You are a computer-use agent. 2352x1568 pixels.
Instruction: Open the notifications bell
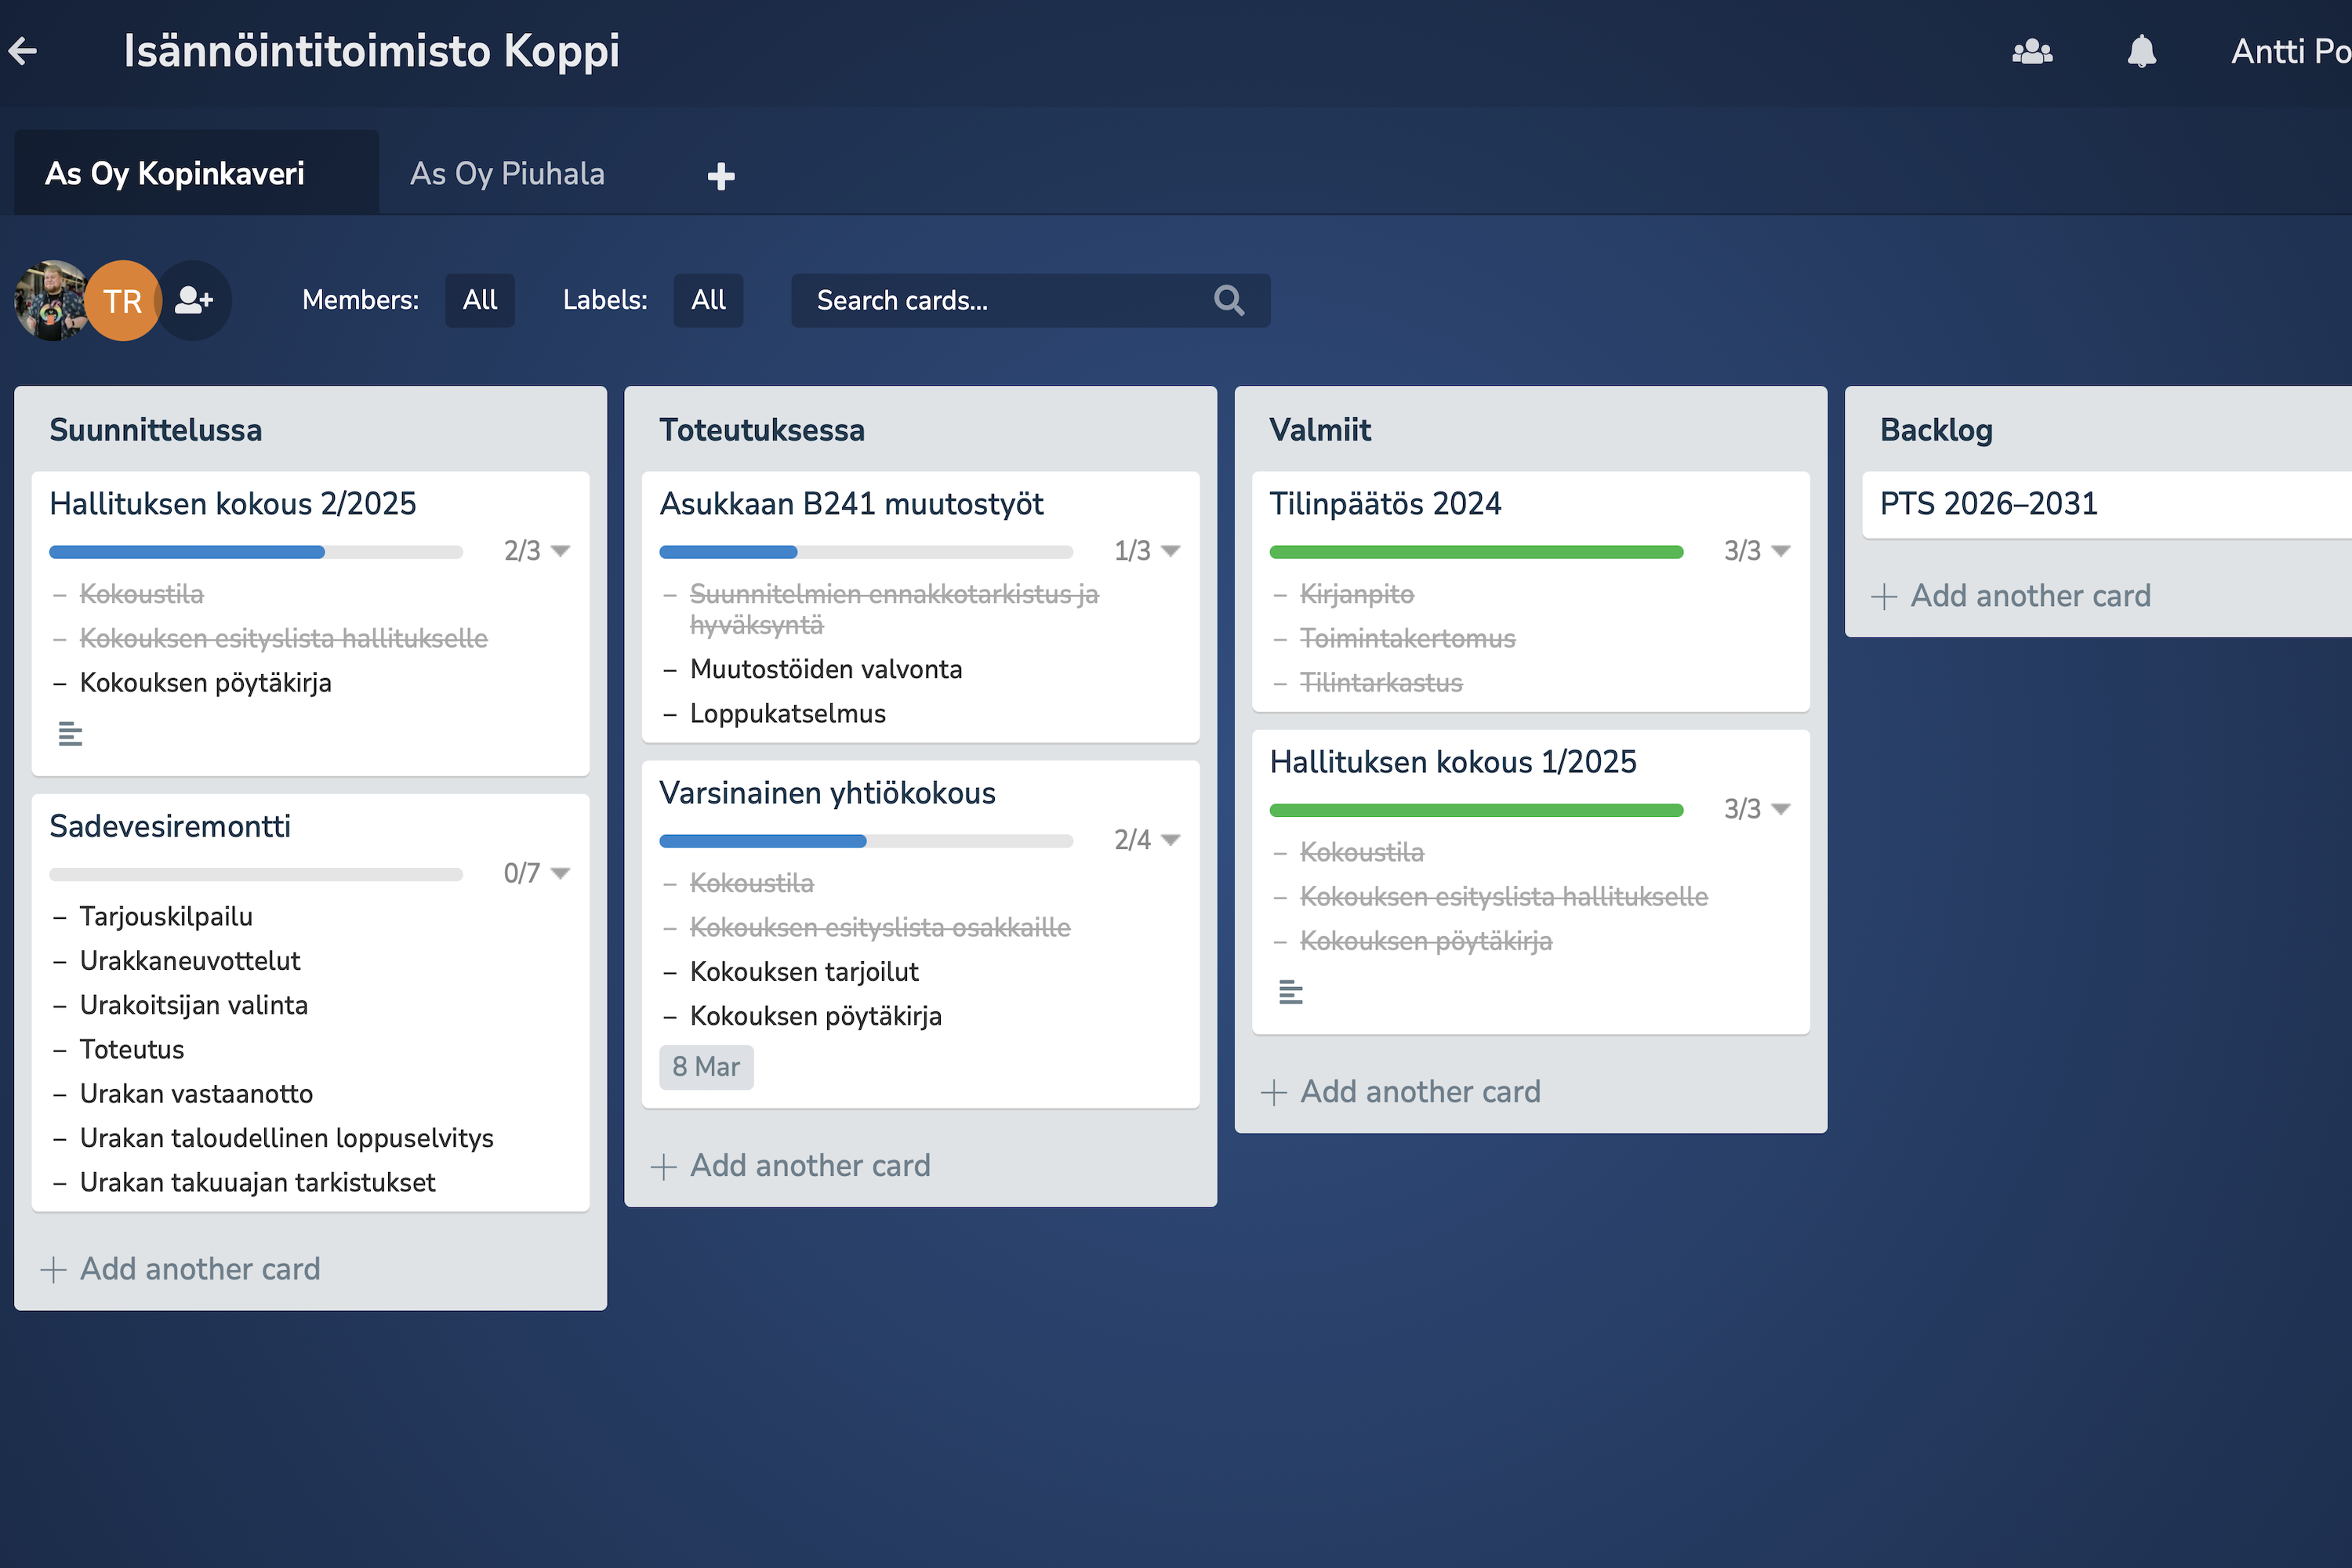[2141, 51]
